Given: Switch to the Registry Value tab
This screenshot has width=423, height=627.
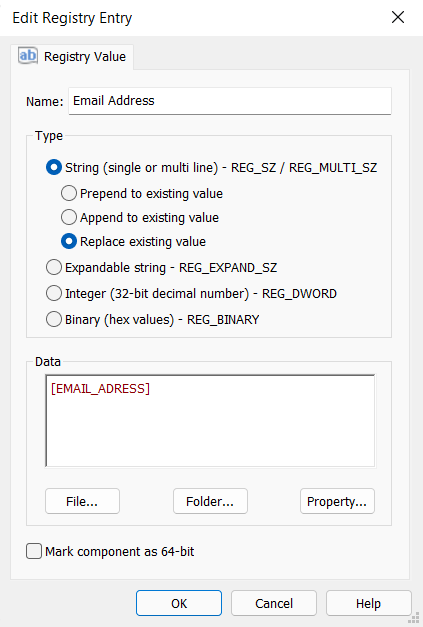Looking at the screenshot, I should (x=72, y=57).
